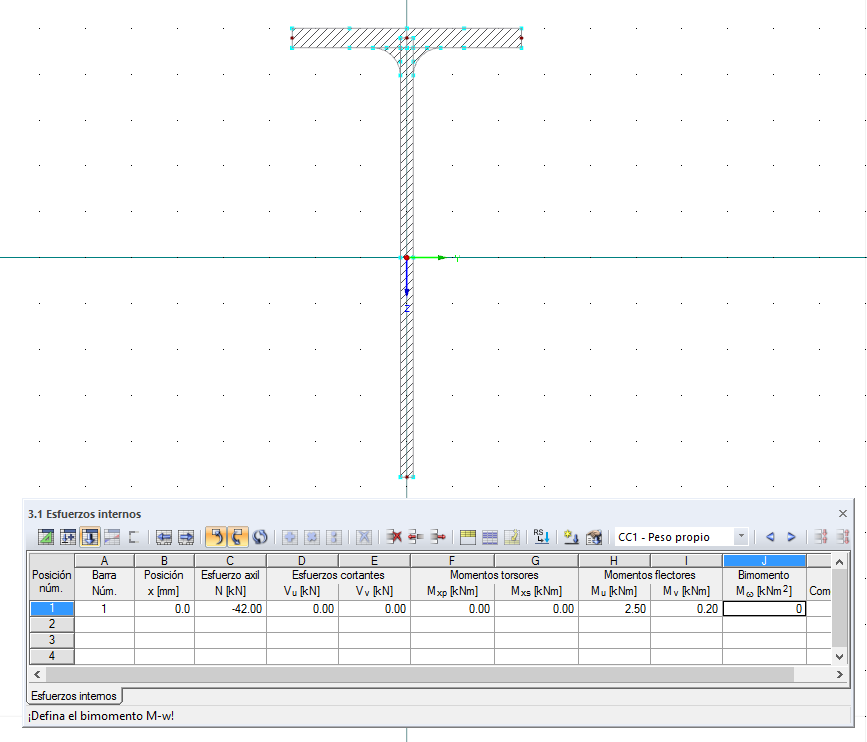Click the hand over table icon

[x=594, y=537]
